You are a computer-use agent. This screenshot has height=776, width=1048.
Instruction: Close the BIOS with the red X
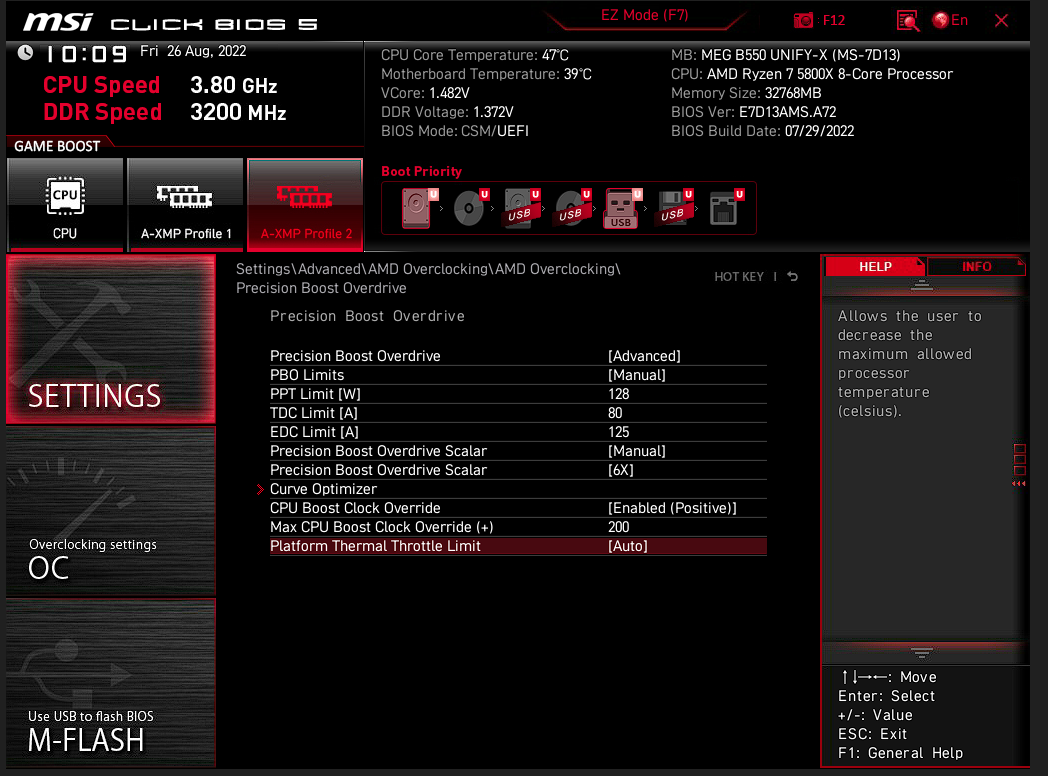pyautogui.click(x=1001, y=21)
